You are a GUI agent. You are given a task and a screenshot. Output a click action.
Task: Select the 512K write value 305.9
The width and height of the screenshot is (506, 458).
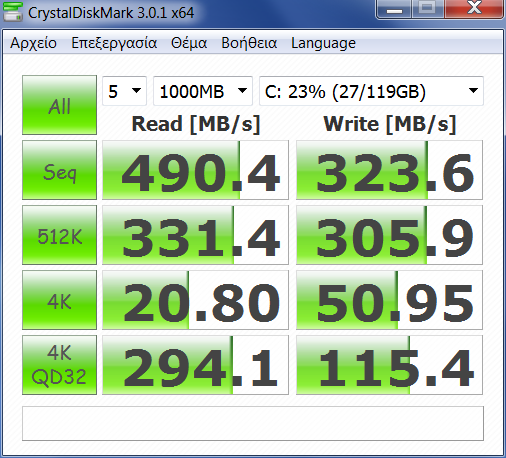point(389,235)
